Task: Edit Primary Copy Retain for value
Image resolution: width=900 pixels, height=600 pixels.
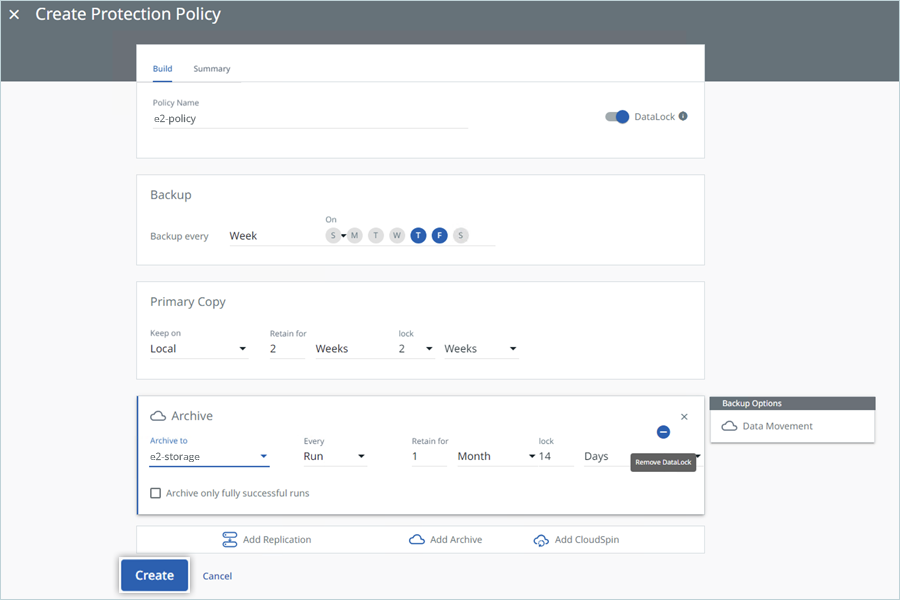Action: point(287,349)
